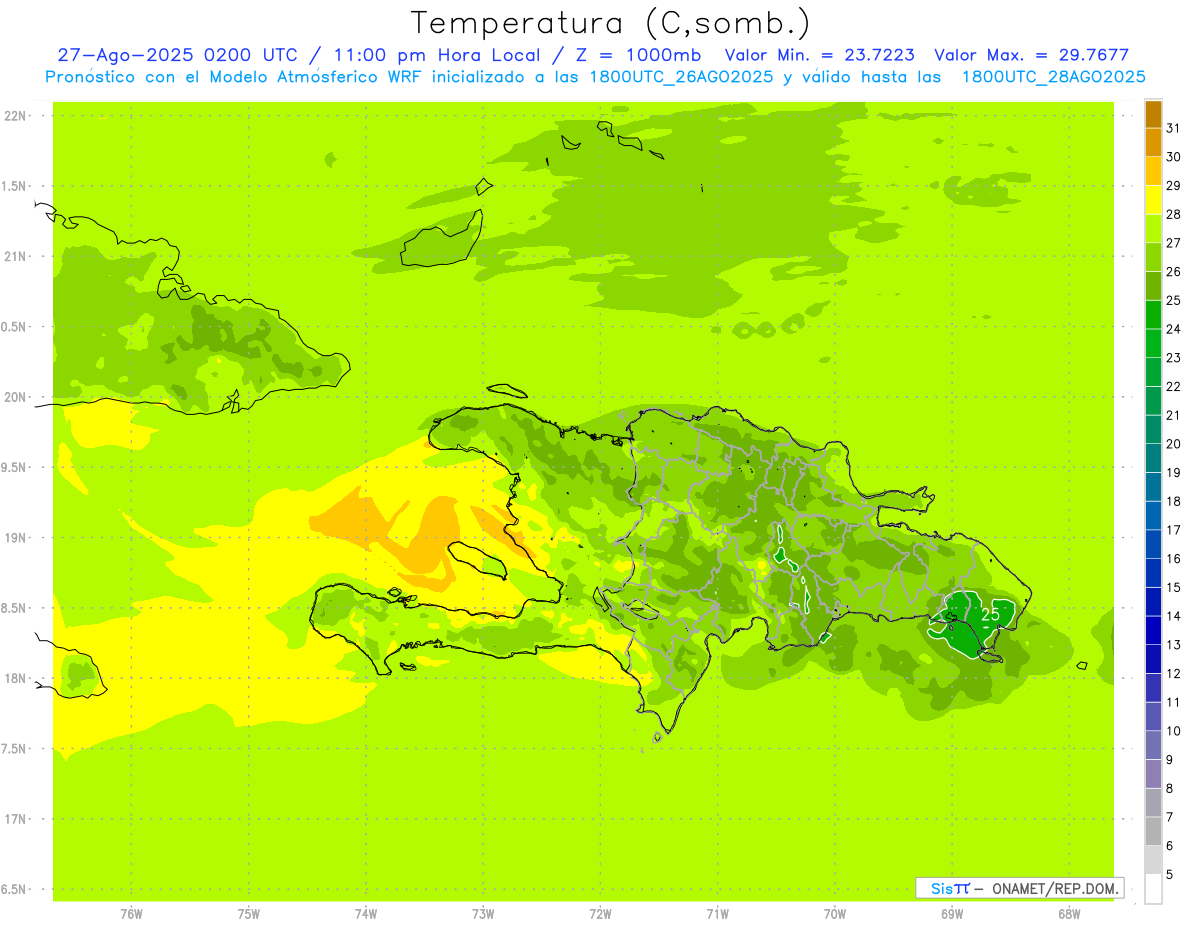Click the '68W' longitude label
Screen dimensions: 1200x927
click(1068, 914)
